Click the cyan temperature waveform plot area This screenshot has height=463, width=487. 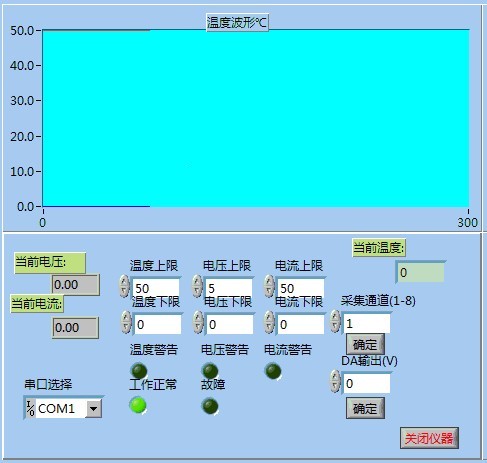256,118
